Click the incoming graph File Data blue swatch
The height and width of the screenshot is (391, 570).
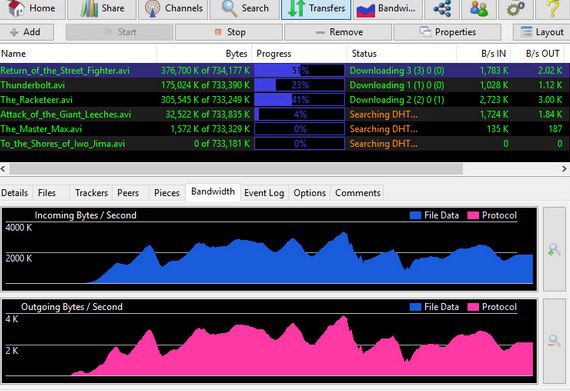tap(415, 215)
